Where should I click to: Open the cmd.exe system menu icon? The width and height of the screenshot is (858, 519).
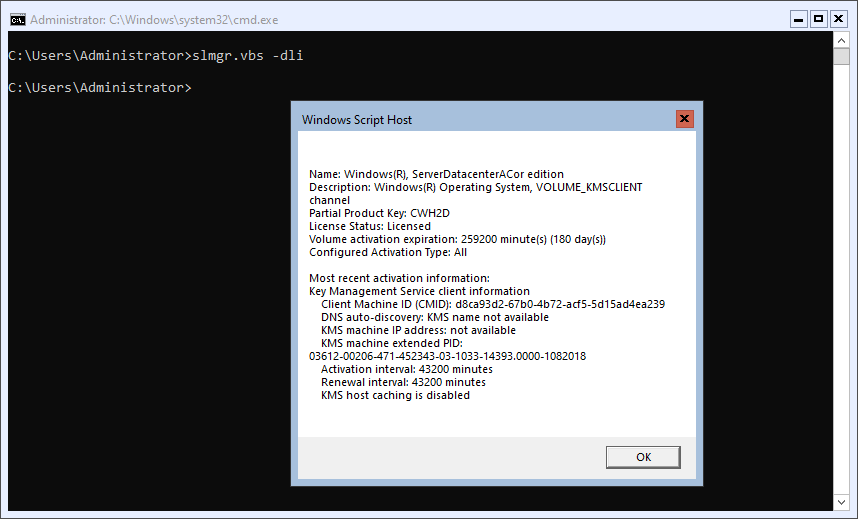coord(18,20)
